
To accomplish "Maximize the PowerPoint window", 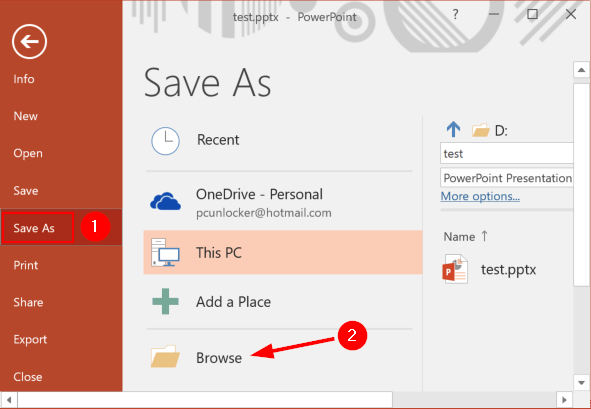I will tap(532, 14).
